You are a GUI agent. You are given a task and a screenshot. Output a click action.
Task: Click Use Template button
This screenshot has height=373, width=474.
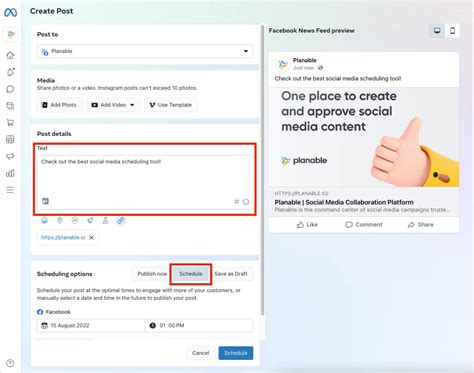171,105
